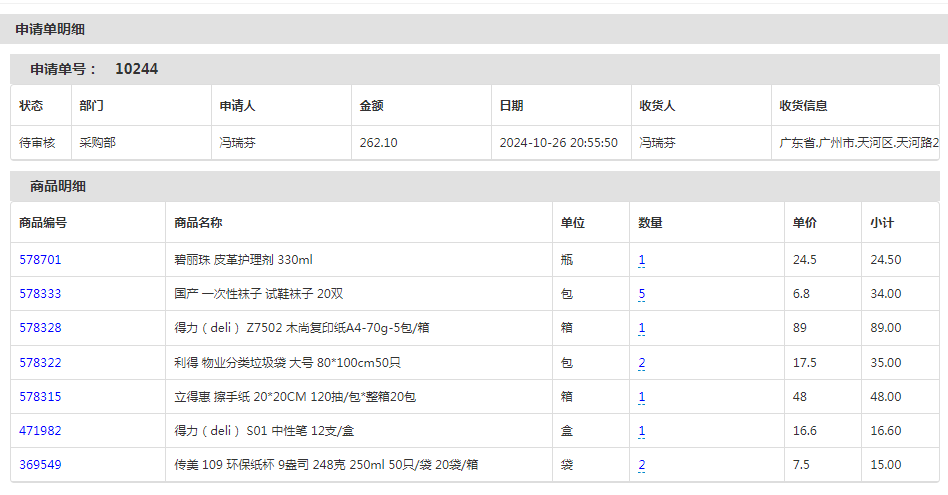
Task: Click product name 碧丽珠 皮革护理剂 330ml
Action: (x=244, y=260)
